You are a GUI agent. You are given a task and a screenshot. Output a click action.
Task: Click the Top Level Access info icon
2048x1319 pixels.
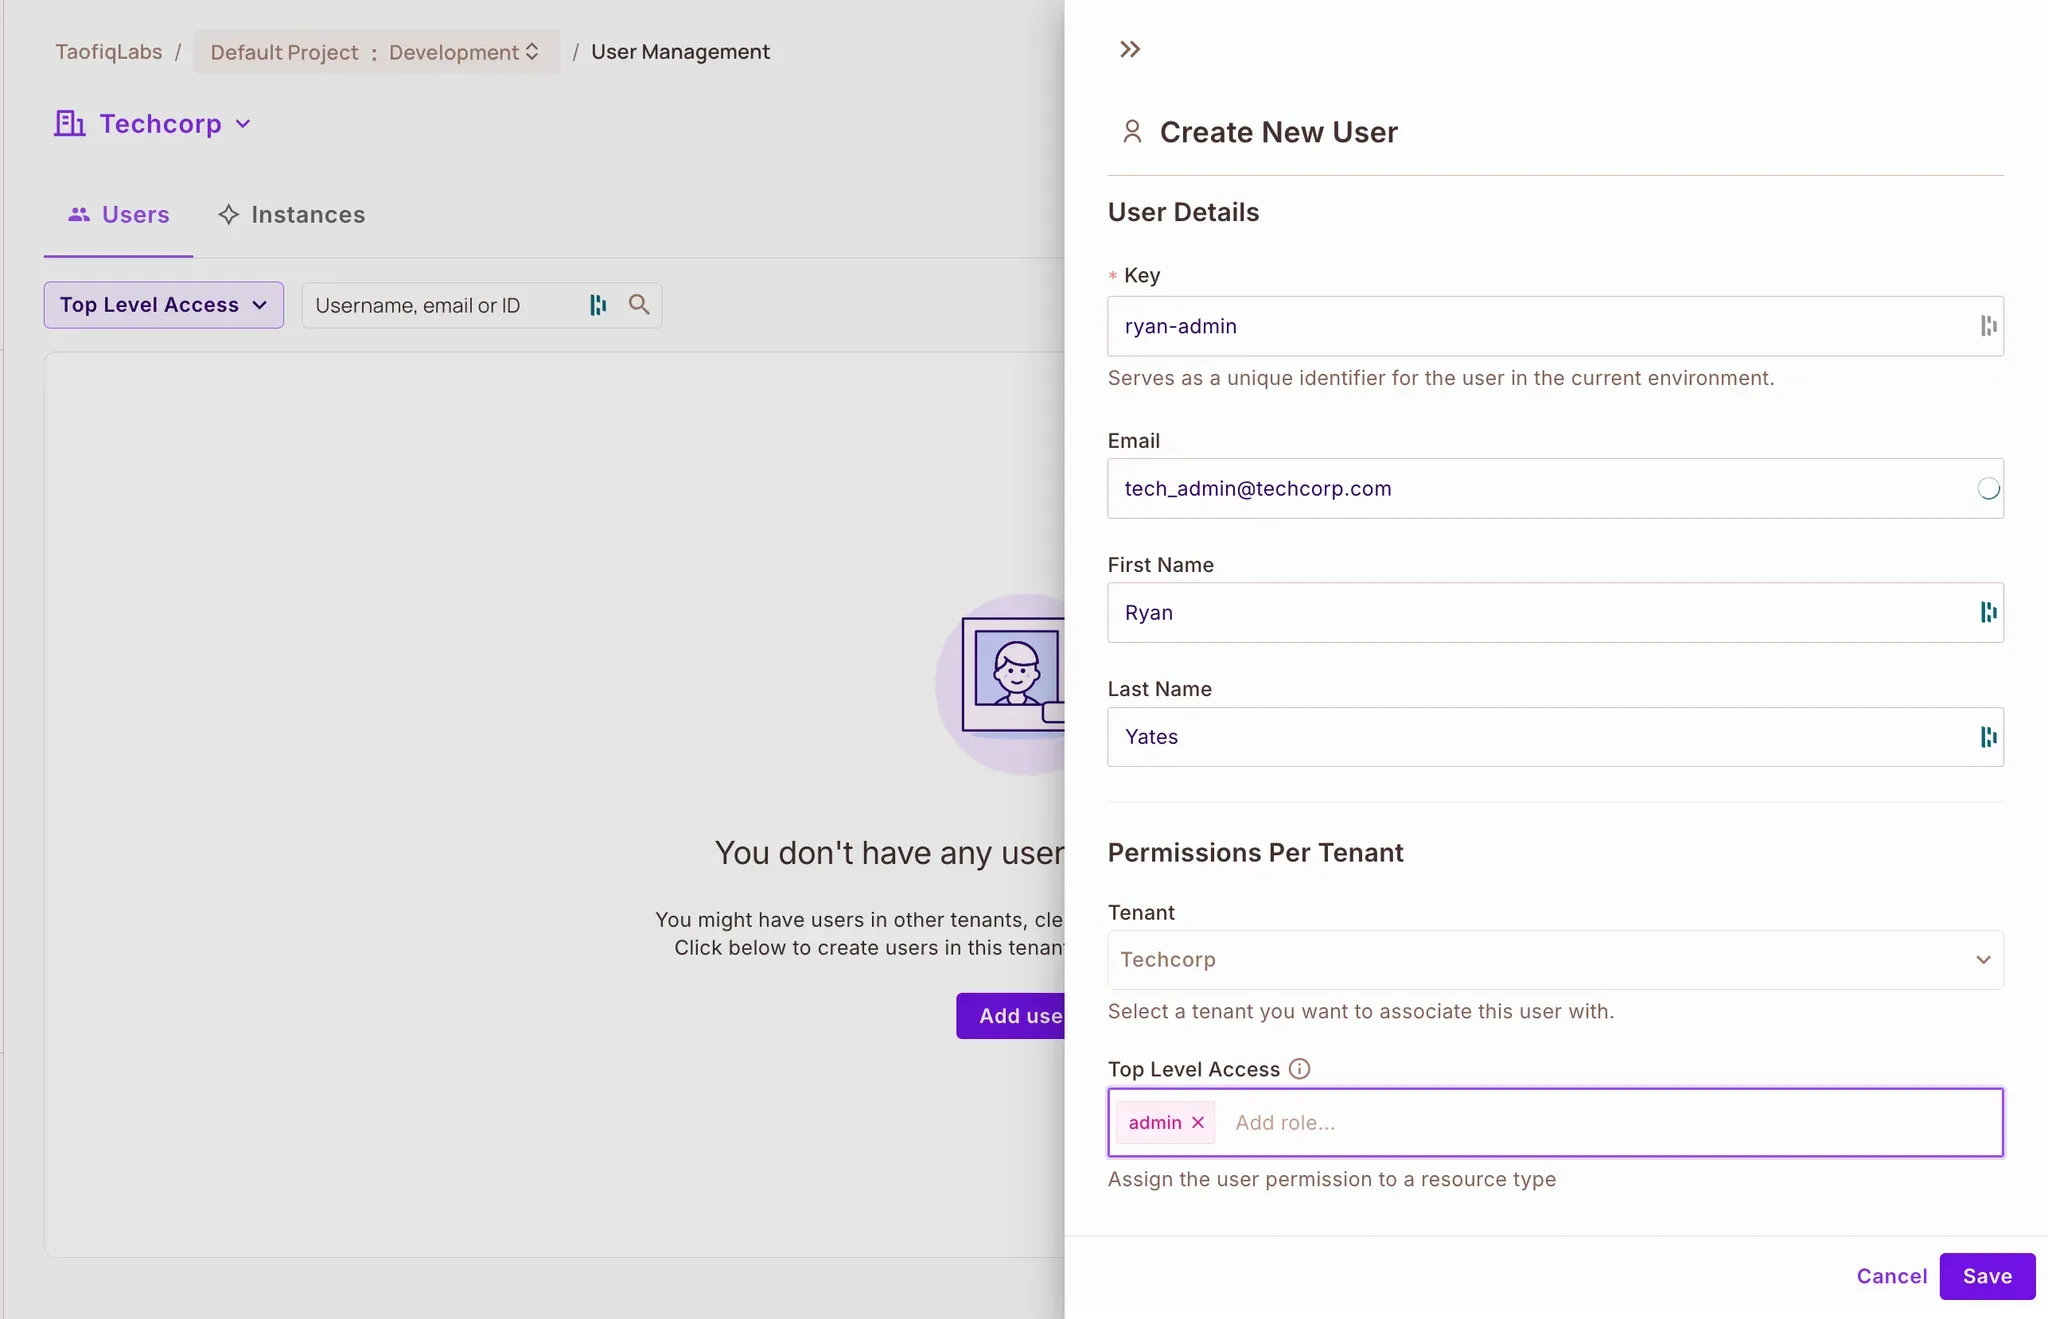(1299, 1069)
